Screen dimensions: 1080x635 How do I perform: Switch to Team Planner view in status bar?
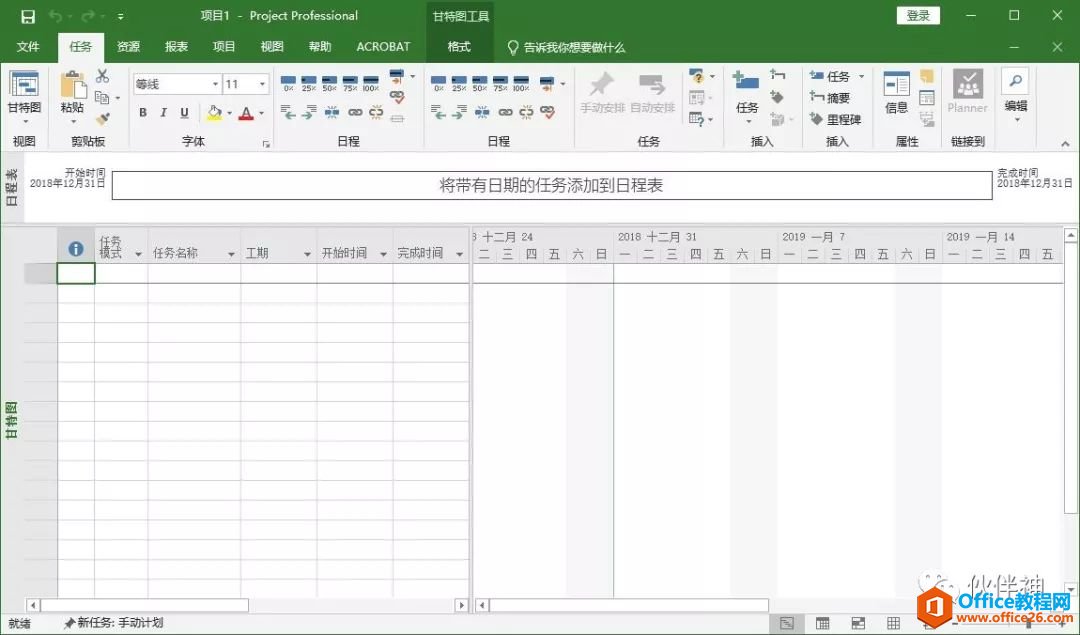pos(858,623)
